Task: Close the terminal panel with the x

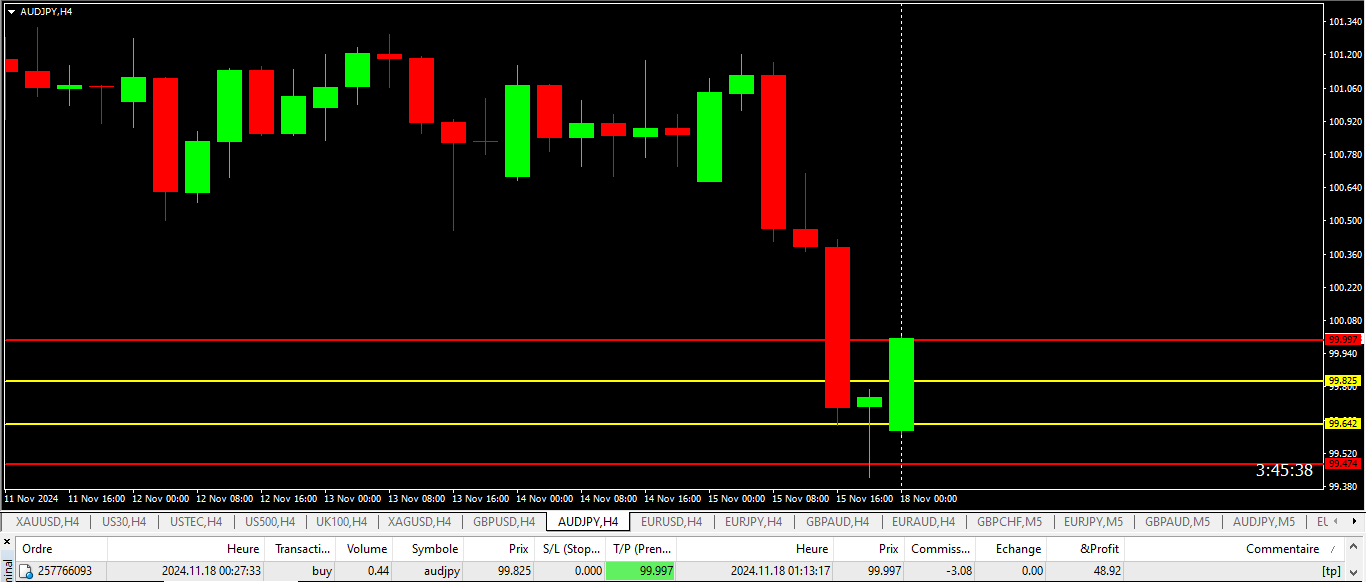Action: pos(8,543)
